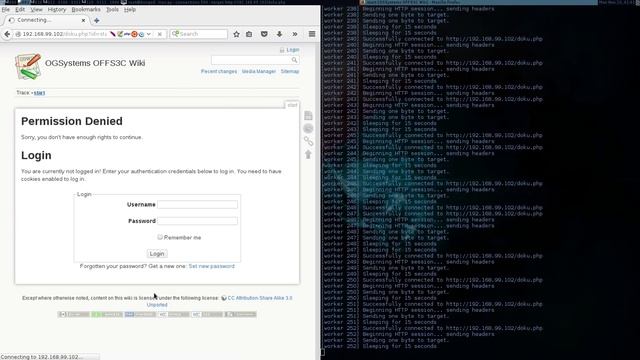
Task: Close the Connecting... tab
Action: click(x=83, y=20)
